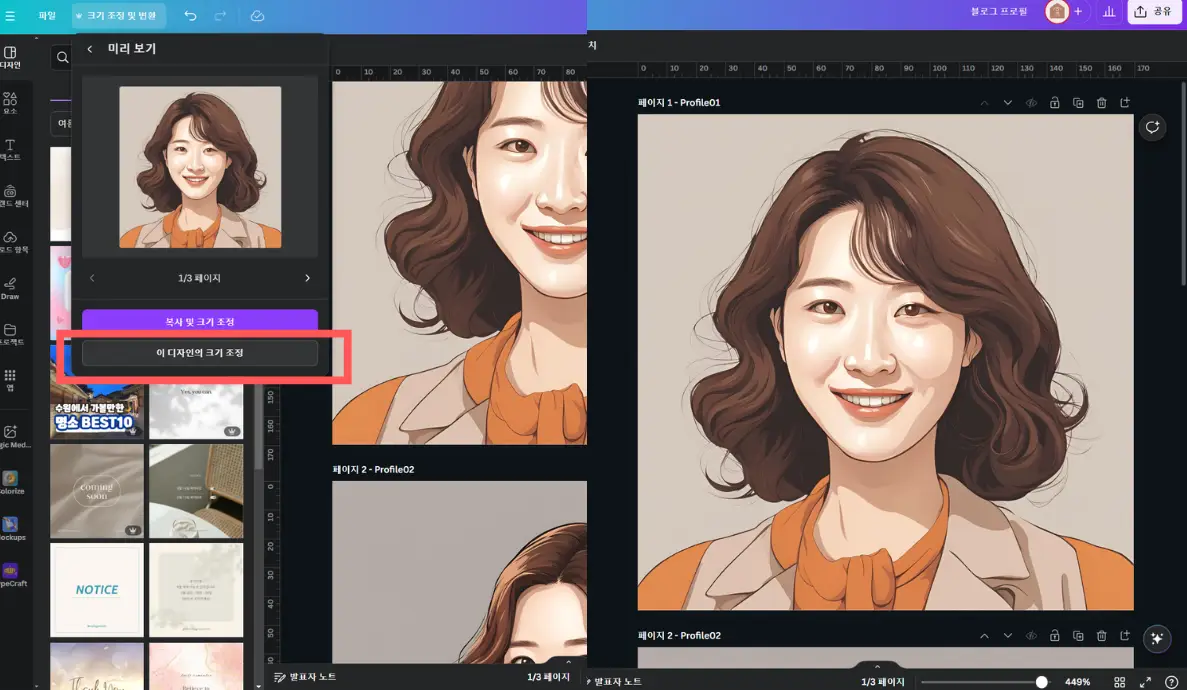Advance preview with right page arrow
The width and height of the screenshot is (1187, 690).
click(307, 278)
